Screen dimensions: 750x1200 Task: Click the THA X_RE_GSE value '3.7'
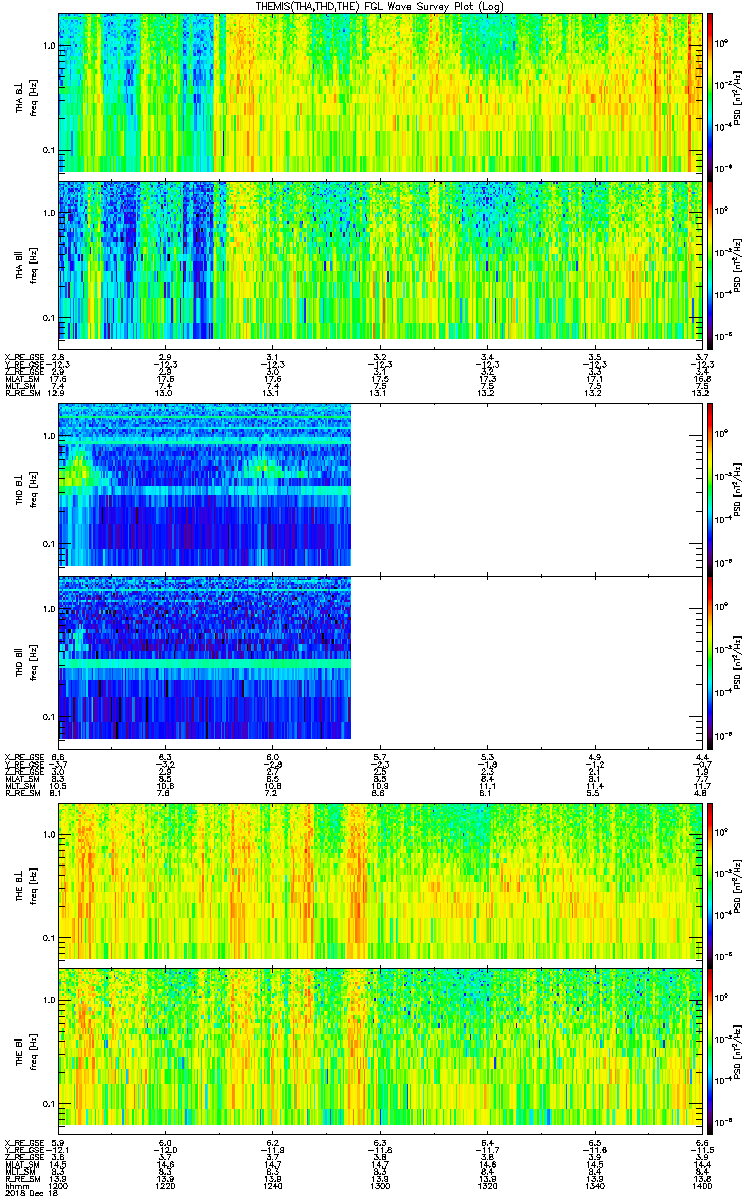702,357
